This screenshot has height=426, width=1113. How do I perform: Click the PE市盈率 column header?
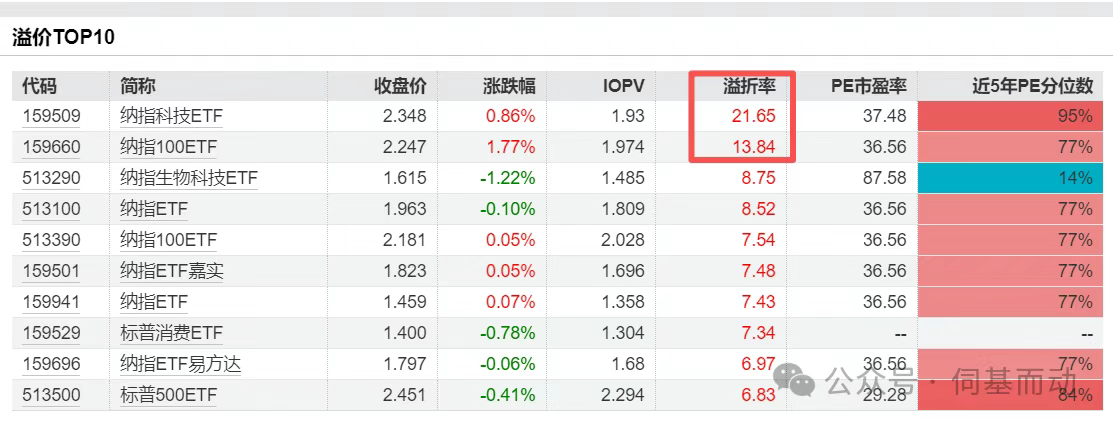tap(868, 86)
